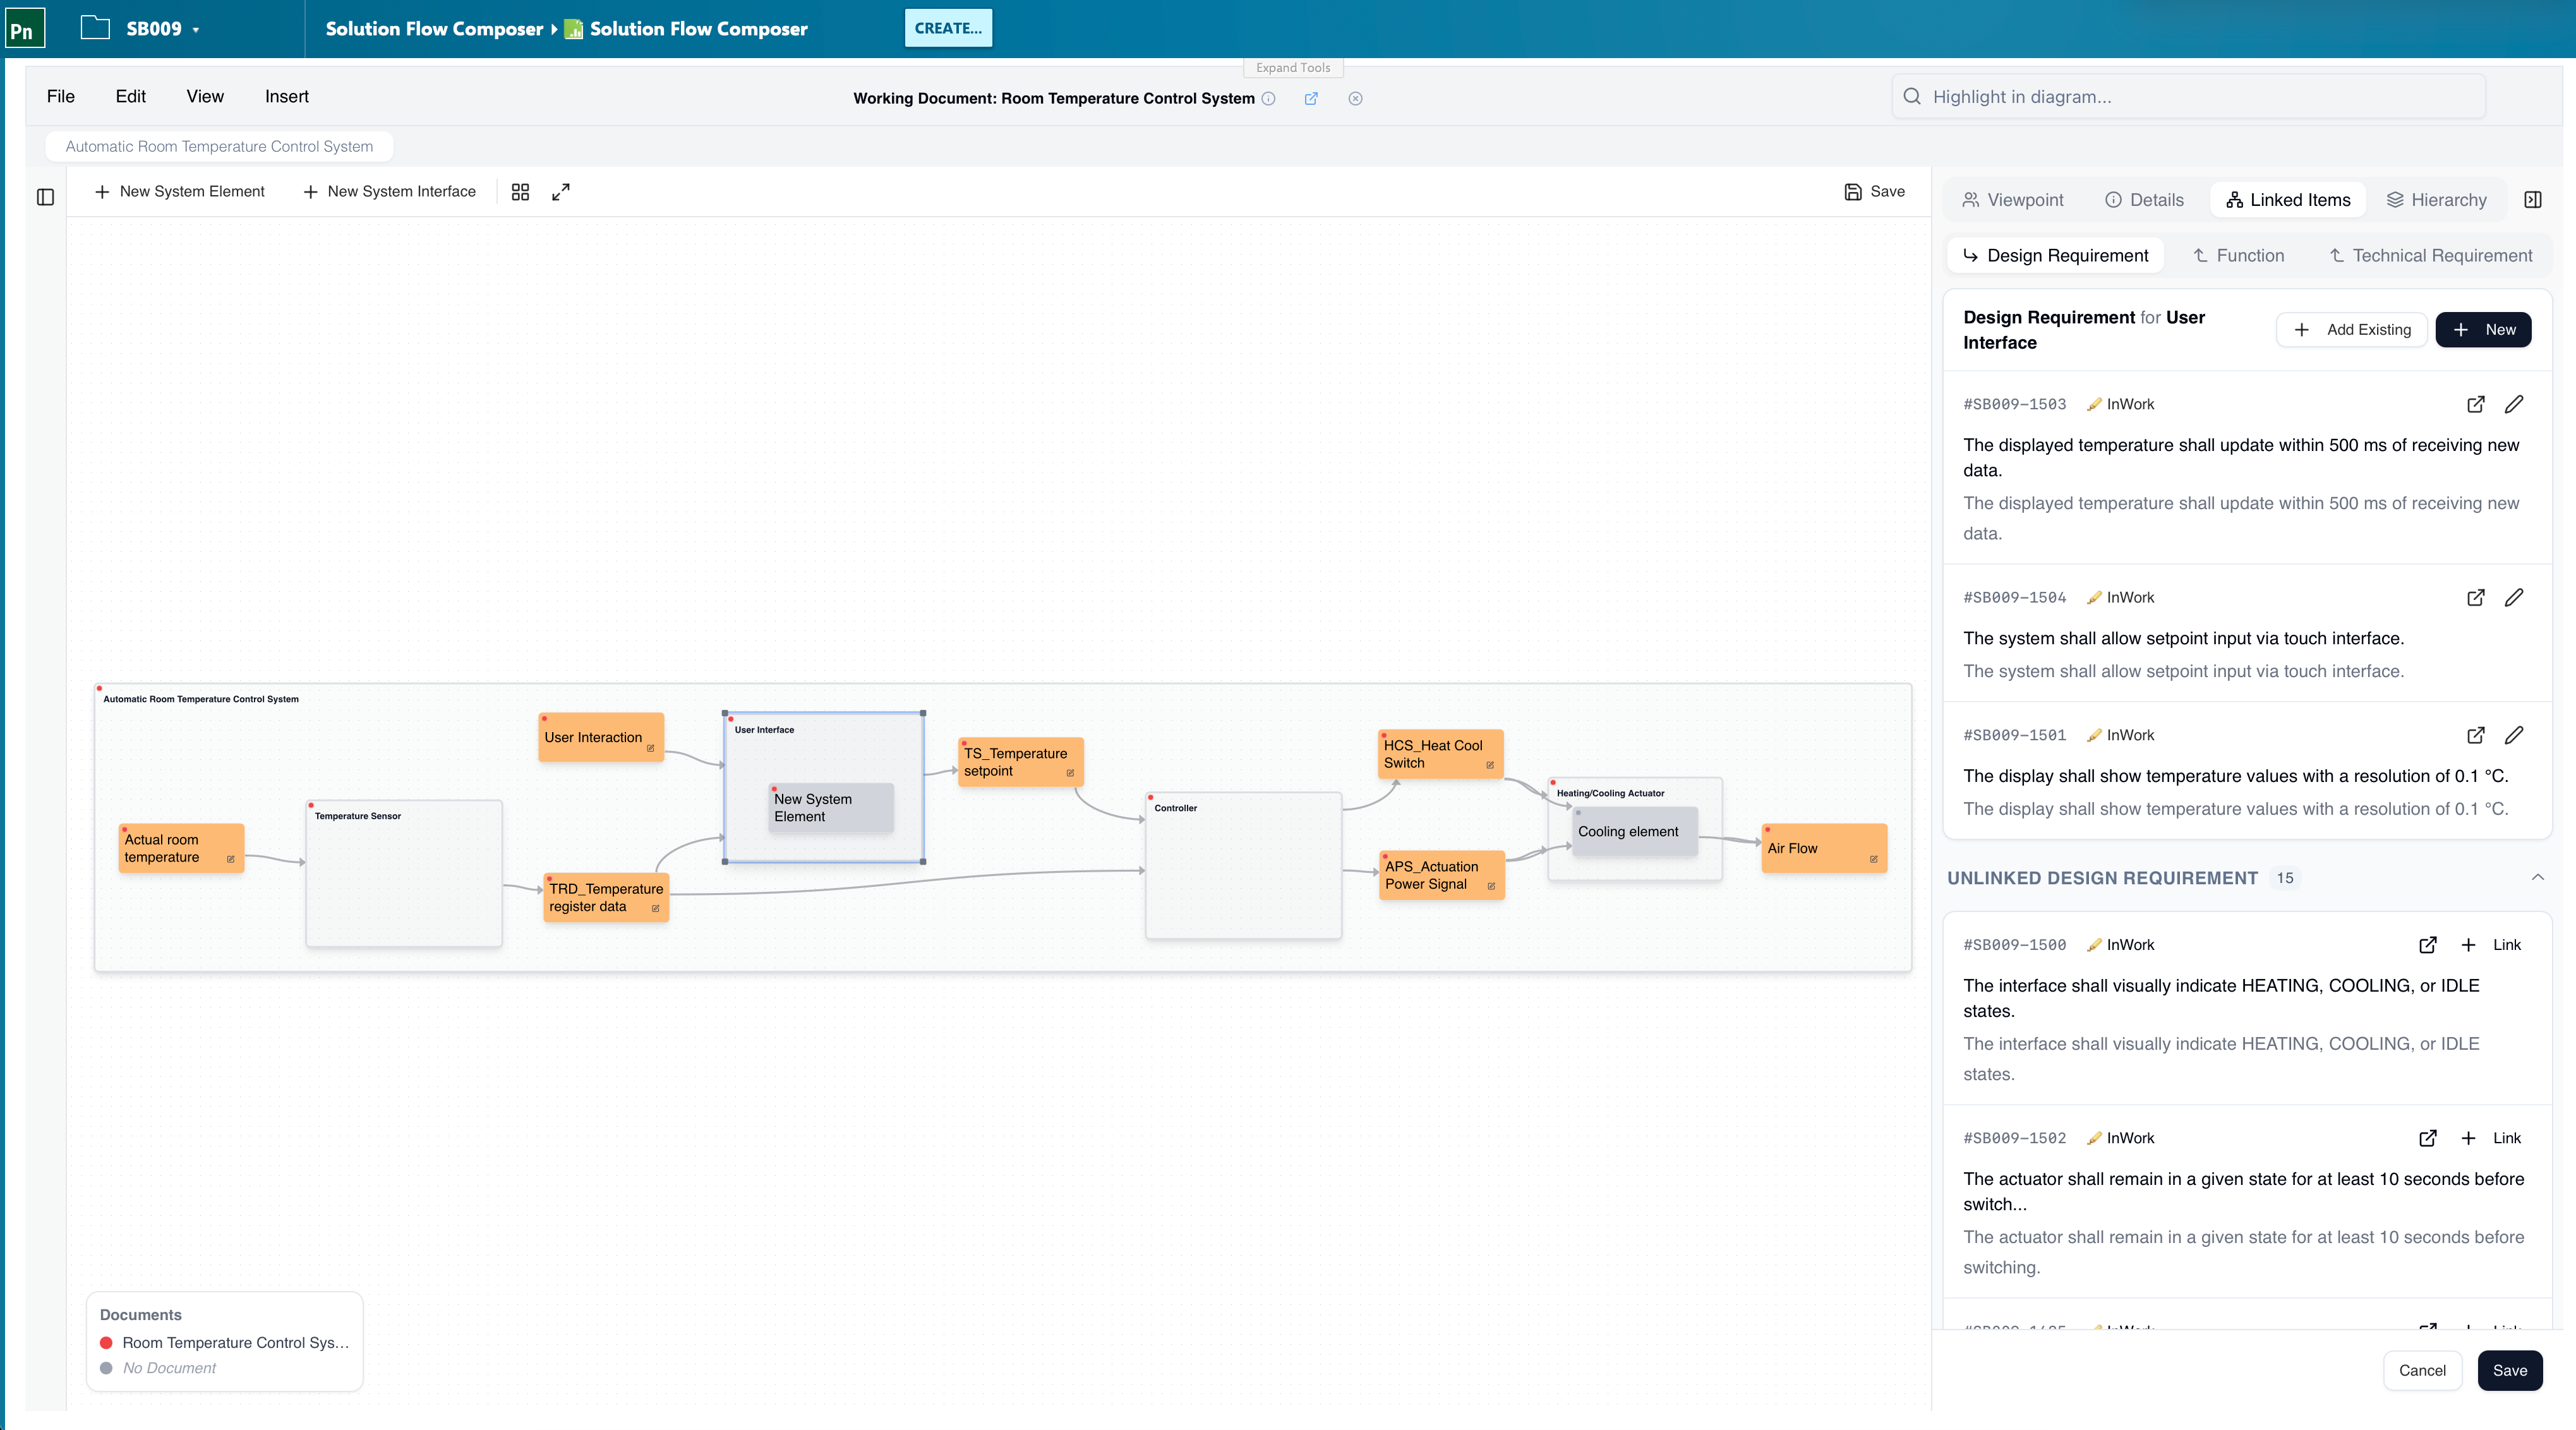Toggle the left sidebar panel icon
This screenshot has width=2576, height=1430.
[45, 197]
